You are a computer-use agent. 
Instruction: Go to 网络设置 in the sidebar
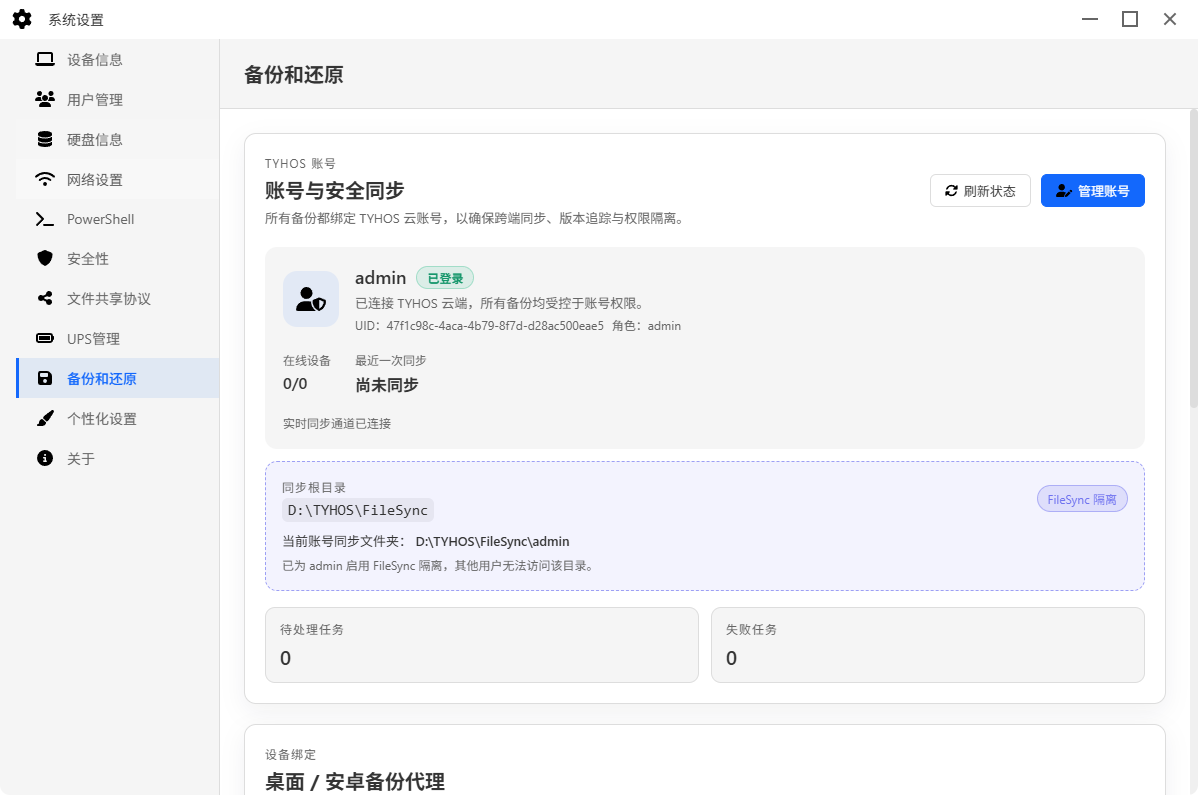click(x=118, y=179)
